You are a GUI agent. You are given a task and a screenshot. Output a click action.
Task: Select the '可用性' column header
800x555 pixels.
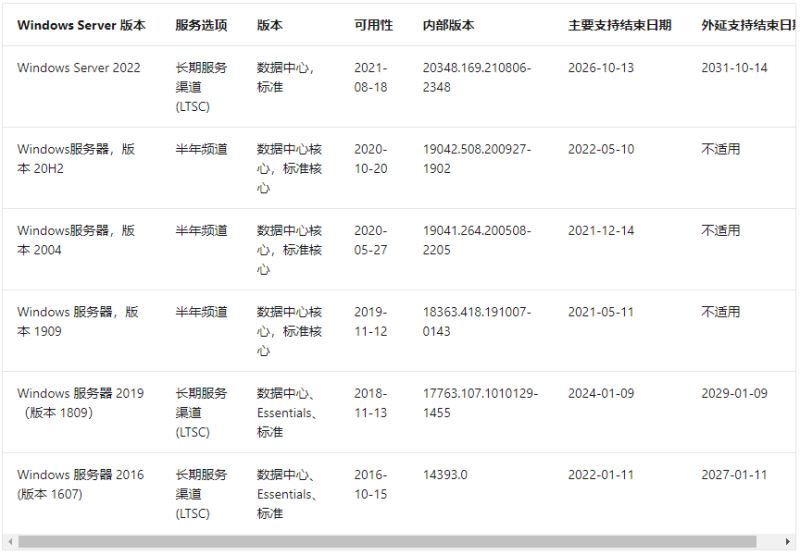pyautogui.click(x=373, y=25)
